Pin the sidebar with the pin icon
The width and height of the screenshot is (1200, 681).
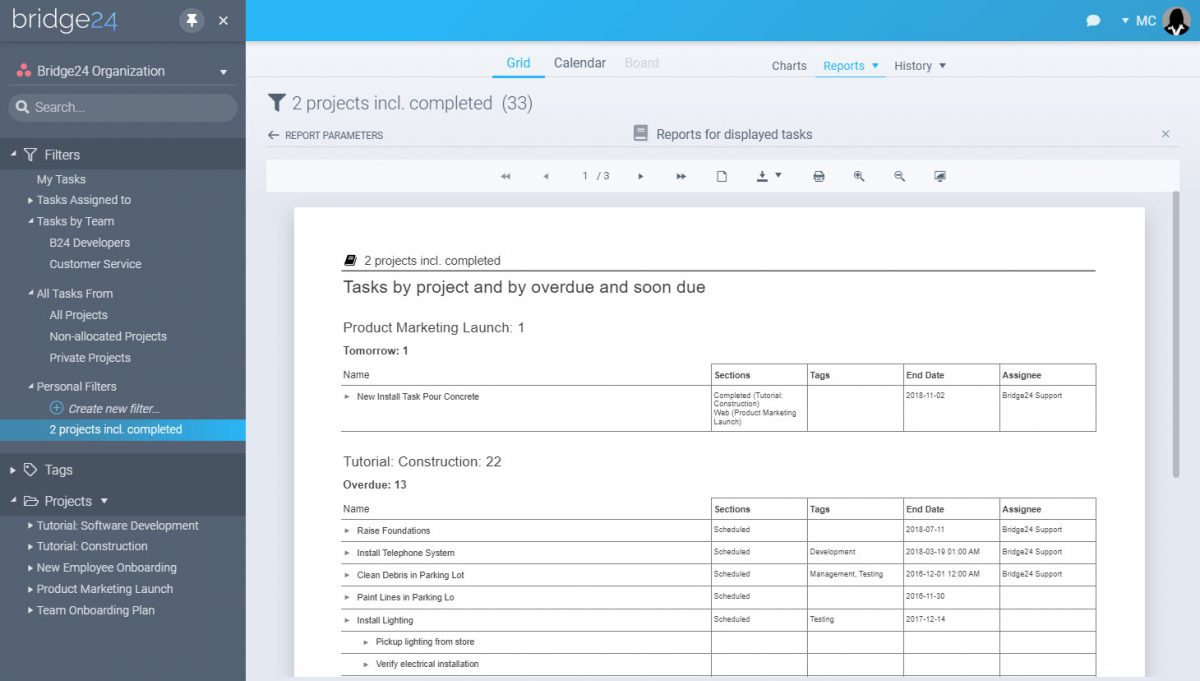[x=192, y=20]
